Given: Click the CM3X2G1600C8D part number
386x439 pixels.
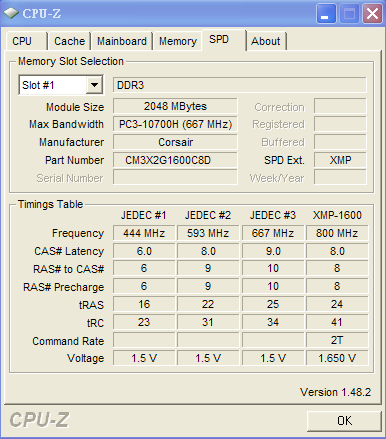Looking at the screenshot, I should click(x=175, y=160).
